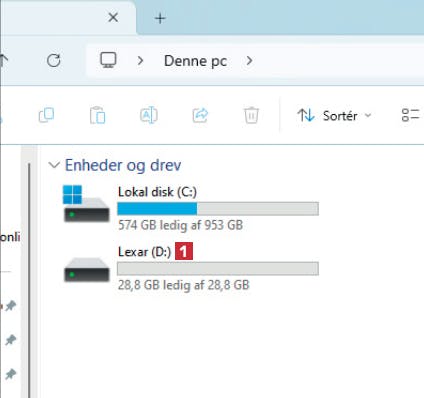Select the Enheder og drev heading
The image size is (424, 398).
click(123, 165)
